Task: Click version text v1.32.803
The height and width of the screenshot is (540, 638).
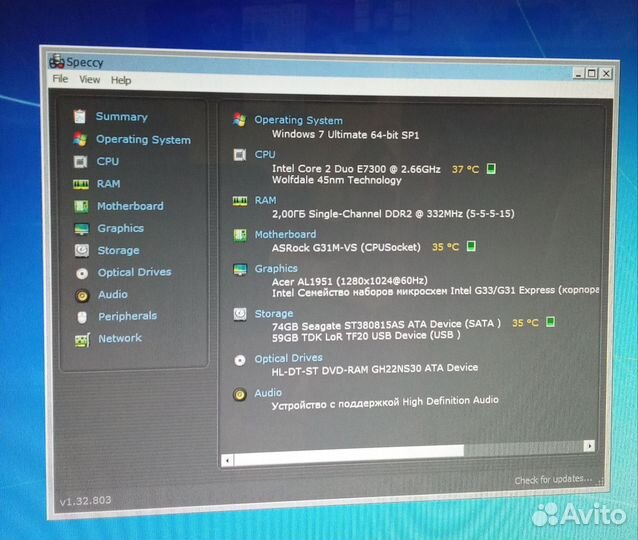Action: coord(85,501)
